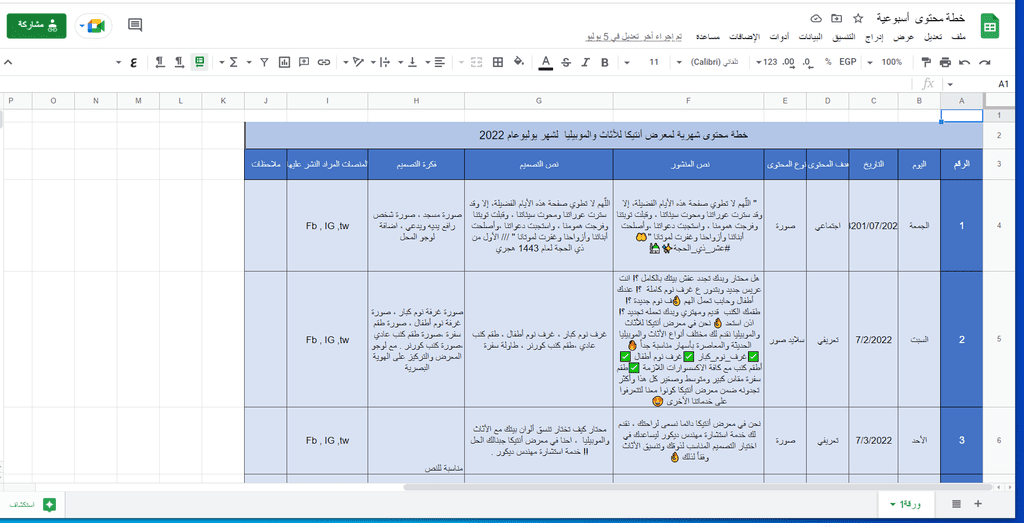Open the تعديل (Edit) menu
Viewport: 1024px width, 523px height.
pos(931,37)
